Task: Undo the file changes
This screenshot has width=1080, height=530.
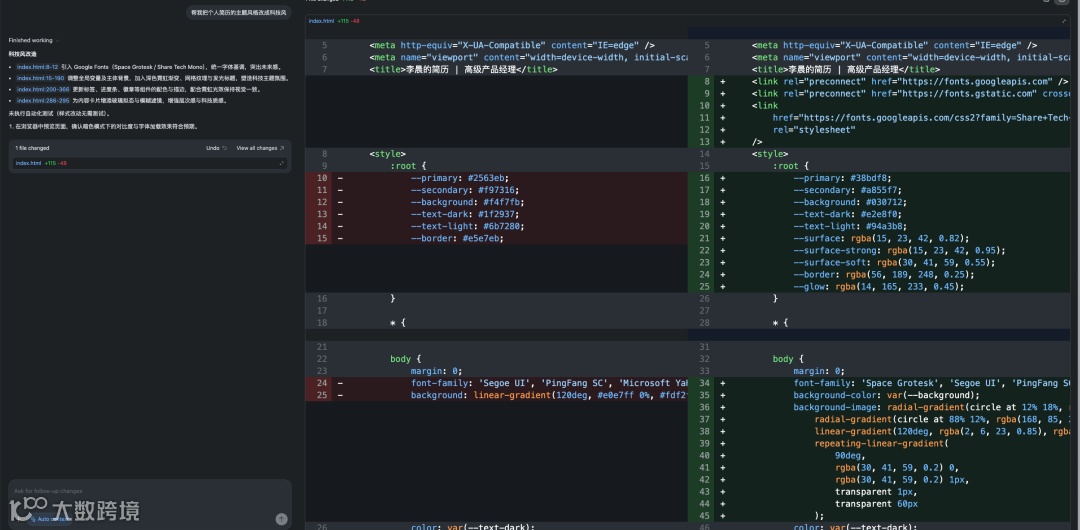Action: pos(216,148)
